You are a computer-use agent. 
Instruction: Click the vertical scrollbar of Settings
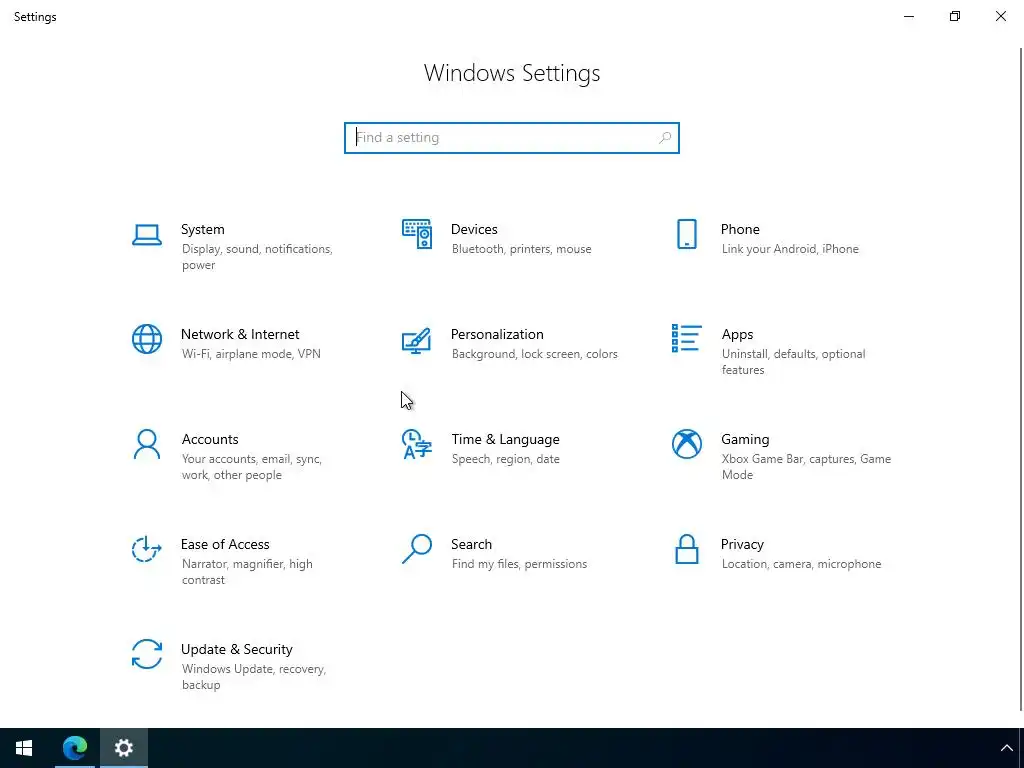coord(1021,379)
